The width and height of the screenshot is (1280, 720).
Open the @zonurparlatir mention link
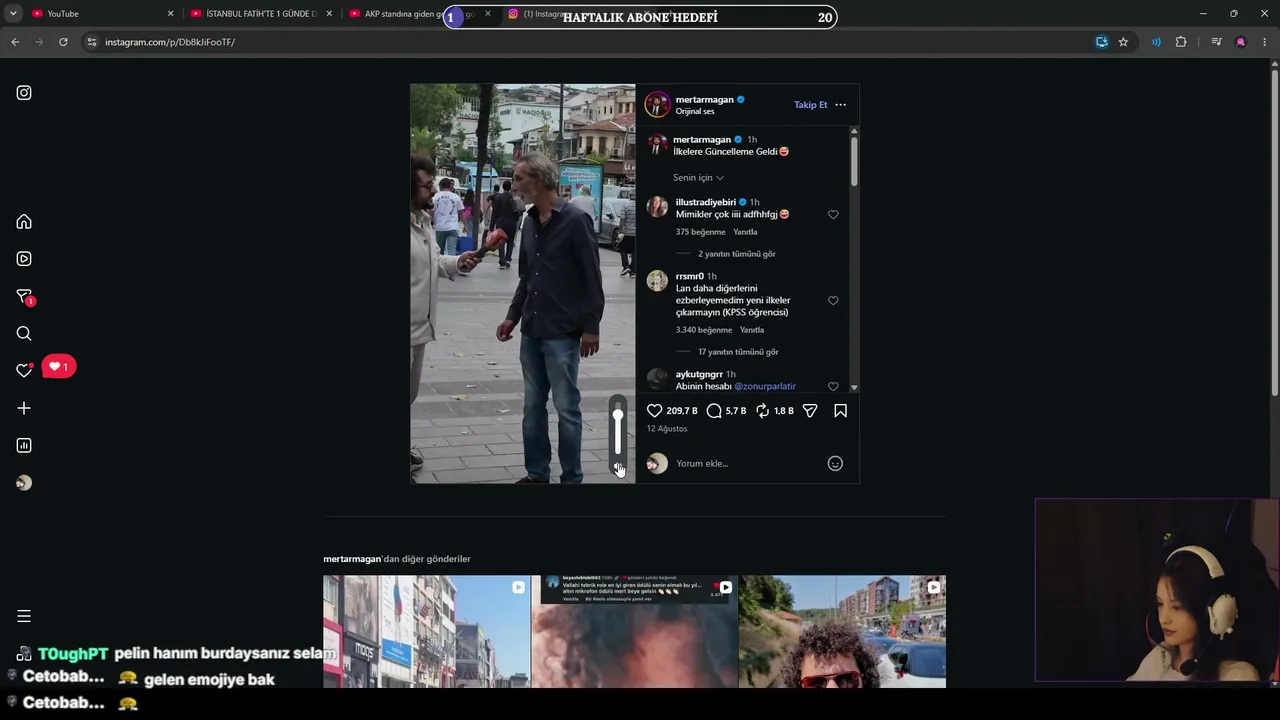tap(765, 386)
